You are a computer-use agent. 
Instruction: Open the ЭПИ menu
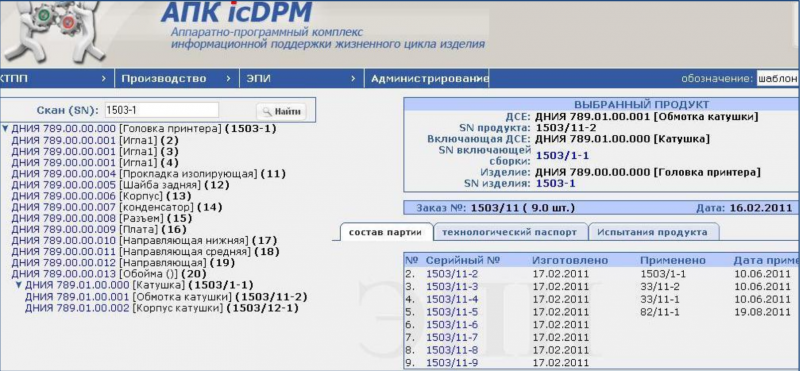[302, 79]
